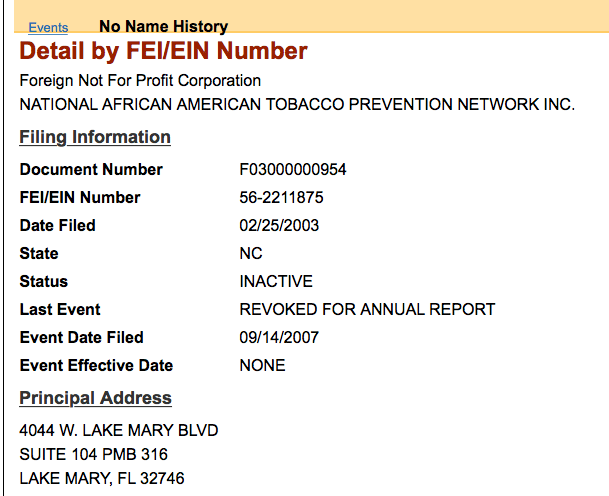Click the Last Event field label
This screenshot has height=496, width=609.
click(60, 309)
